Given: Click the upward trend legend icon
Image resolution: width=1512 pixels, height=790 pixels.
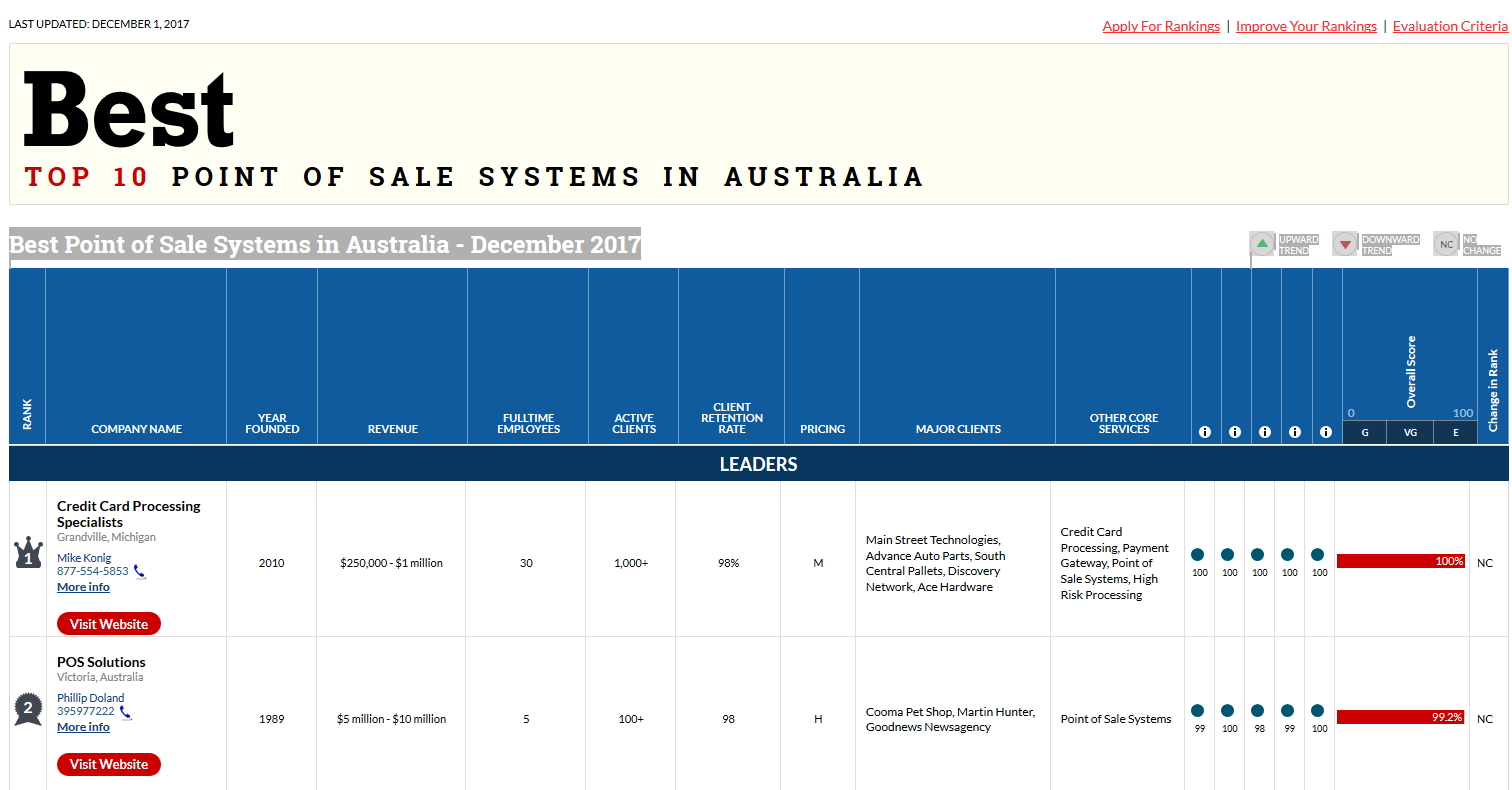Looking at the screenshot, I should coord(1262,244).
